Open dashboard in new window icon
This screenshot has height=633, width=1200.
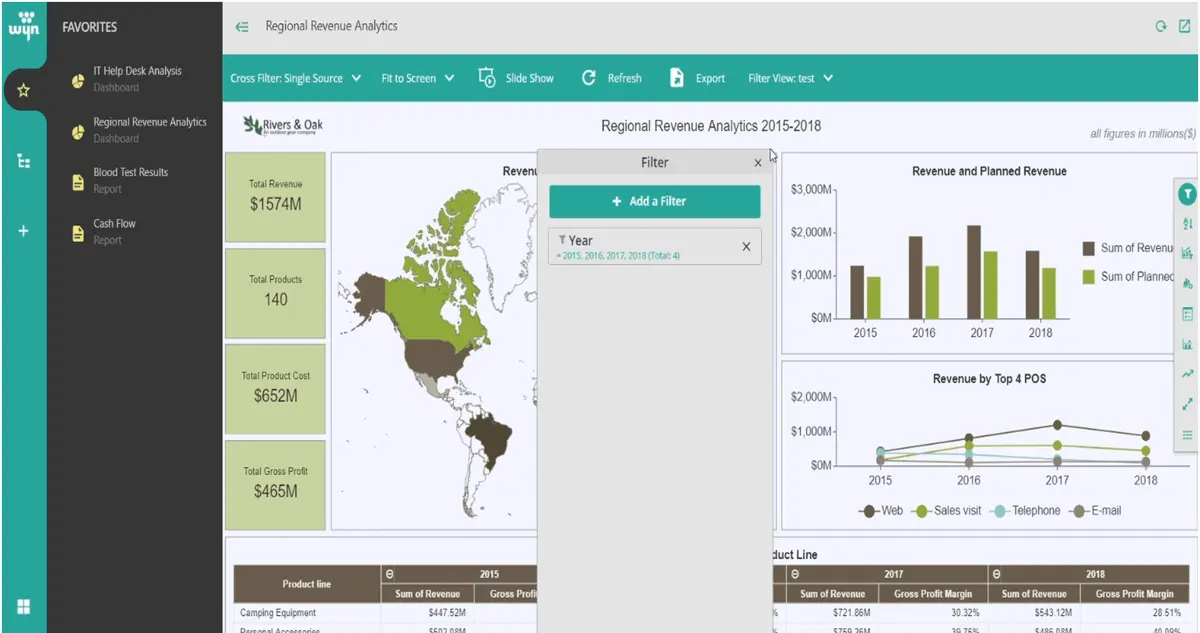[x=1184, y=27]
